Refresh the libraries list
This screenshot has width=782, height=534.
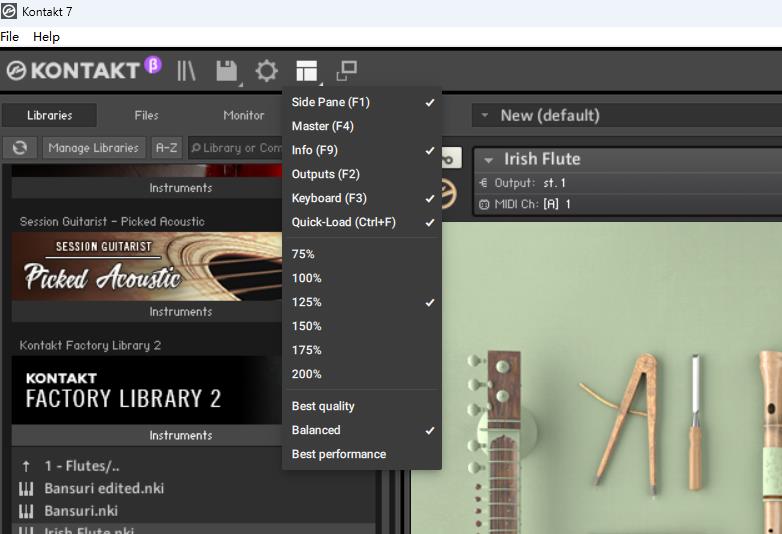[19, 148]
